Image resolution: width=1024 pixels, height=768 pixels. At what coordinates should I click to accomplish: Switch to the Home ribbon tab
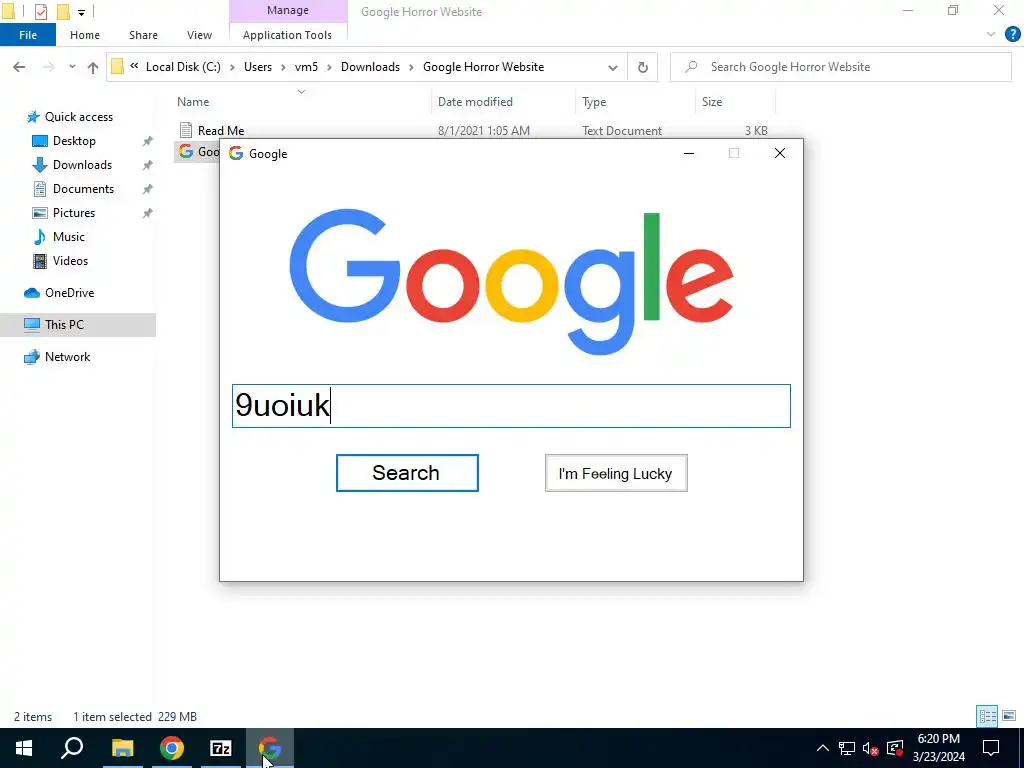(x=85, y=35)
